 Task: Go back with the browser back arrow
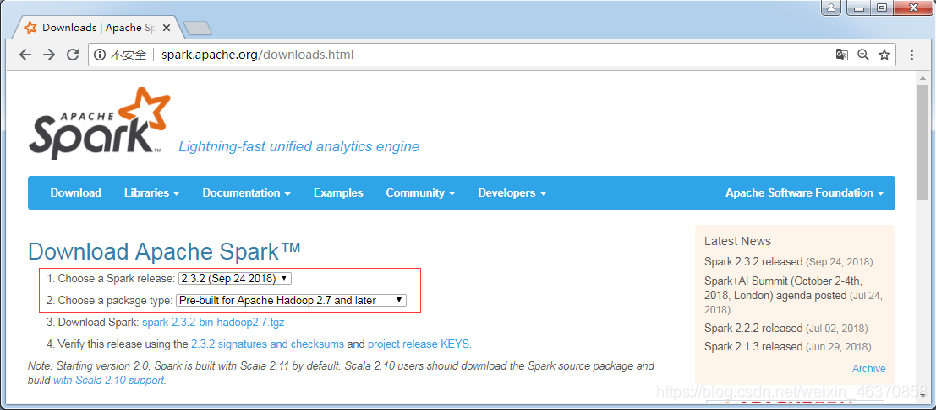pyautogui.click(x=25, y=55)
